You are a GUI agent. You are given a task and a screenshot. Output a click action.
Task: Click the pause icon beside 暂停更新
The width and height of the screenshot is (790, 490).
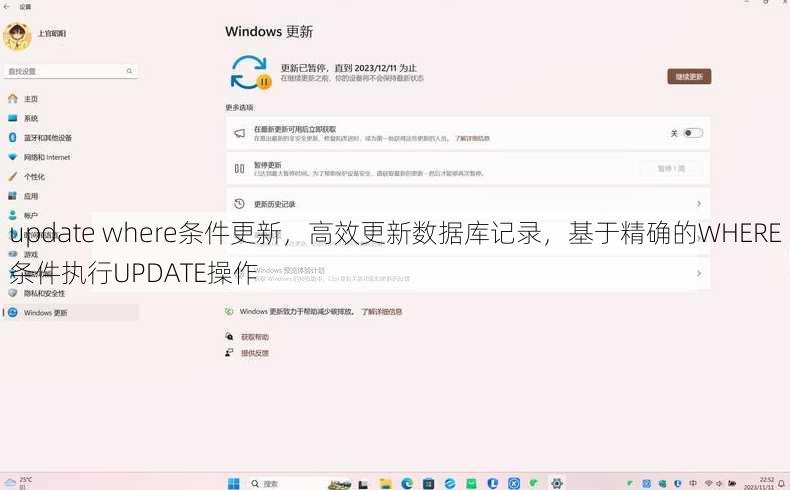click(239, 168)
